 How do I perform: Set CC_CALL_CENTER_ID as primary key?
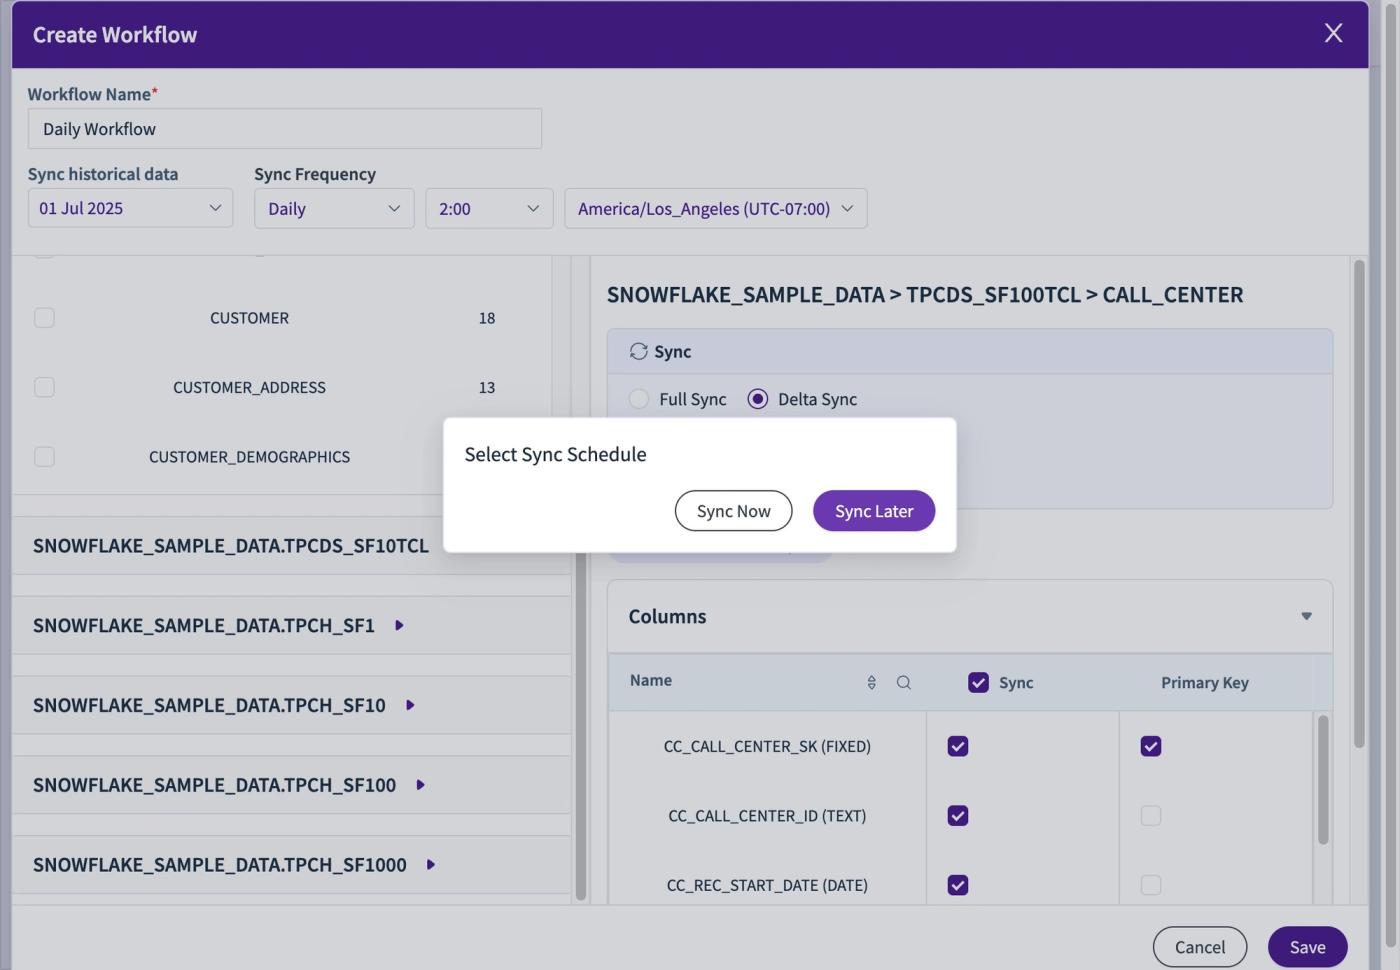pos(1151,816)
